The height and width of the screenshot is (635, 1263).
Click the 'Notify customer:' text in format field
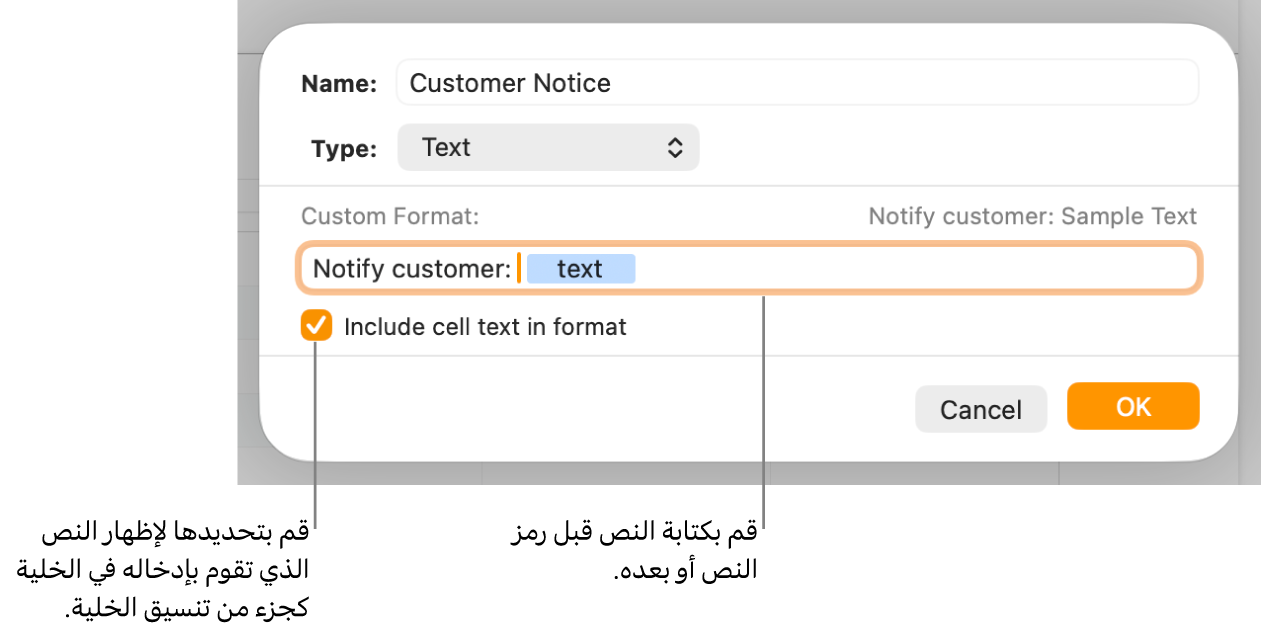(x=412, y=269)
